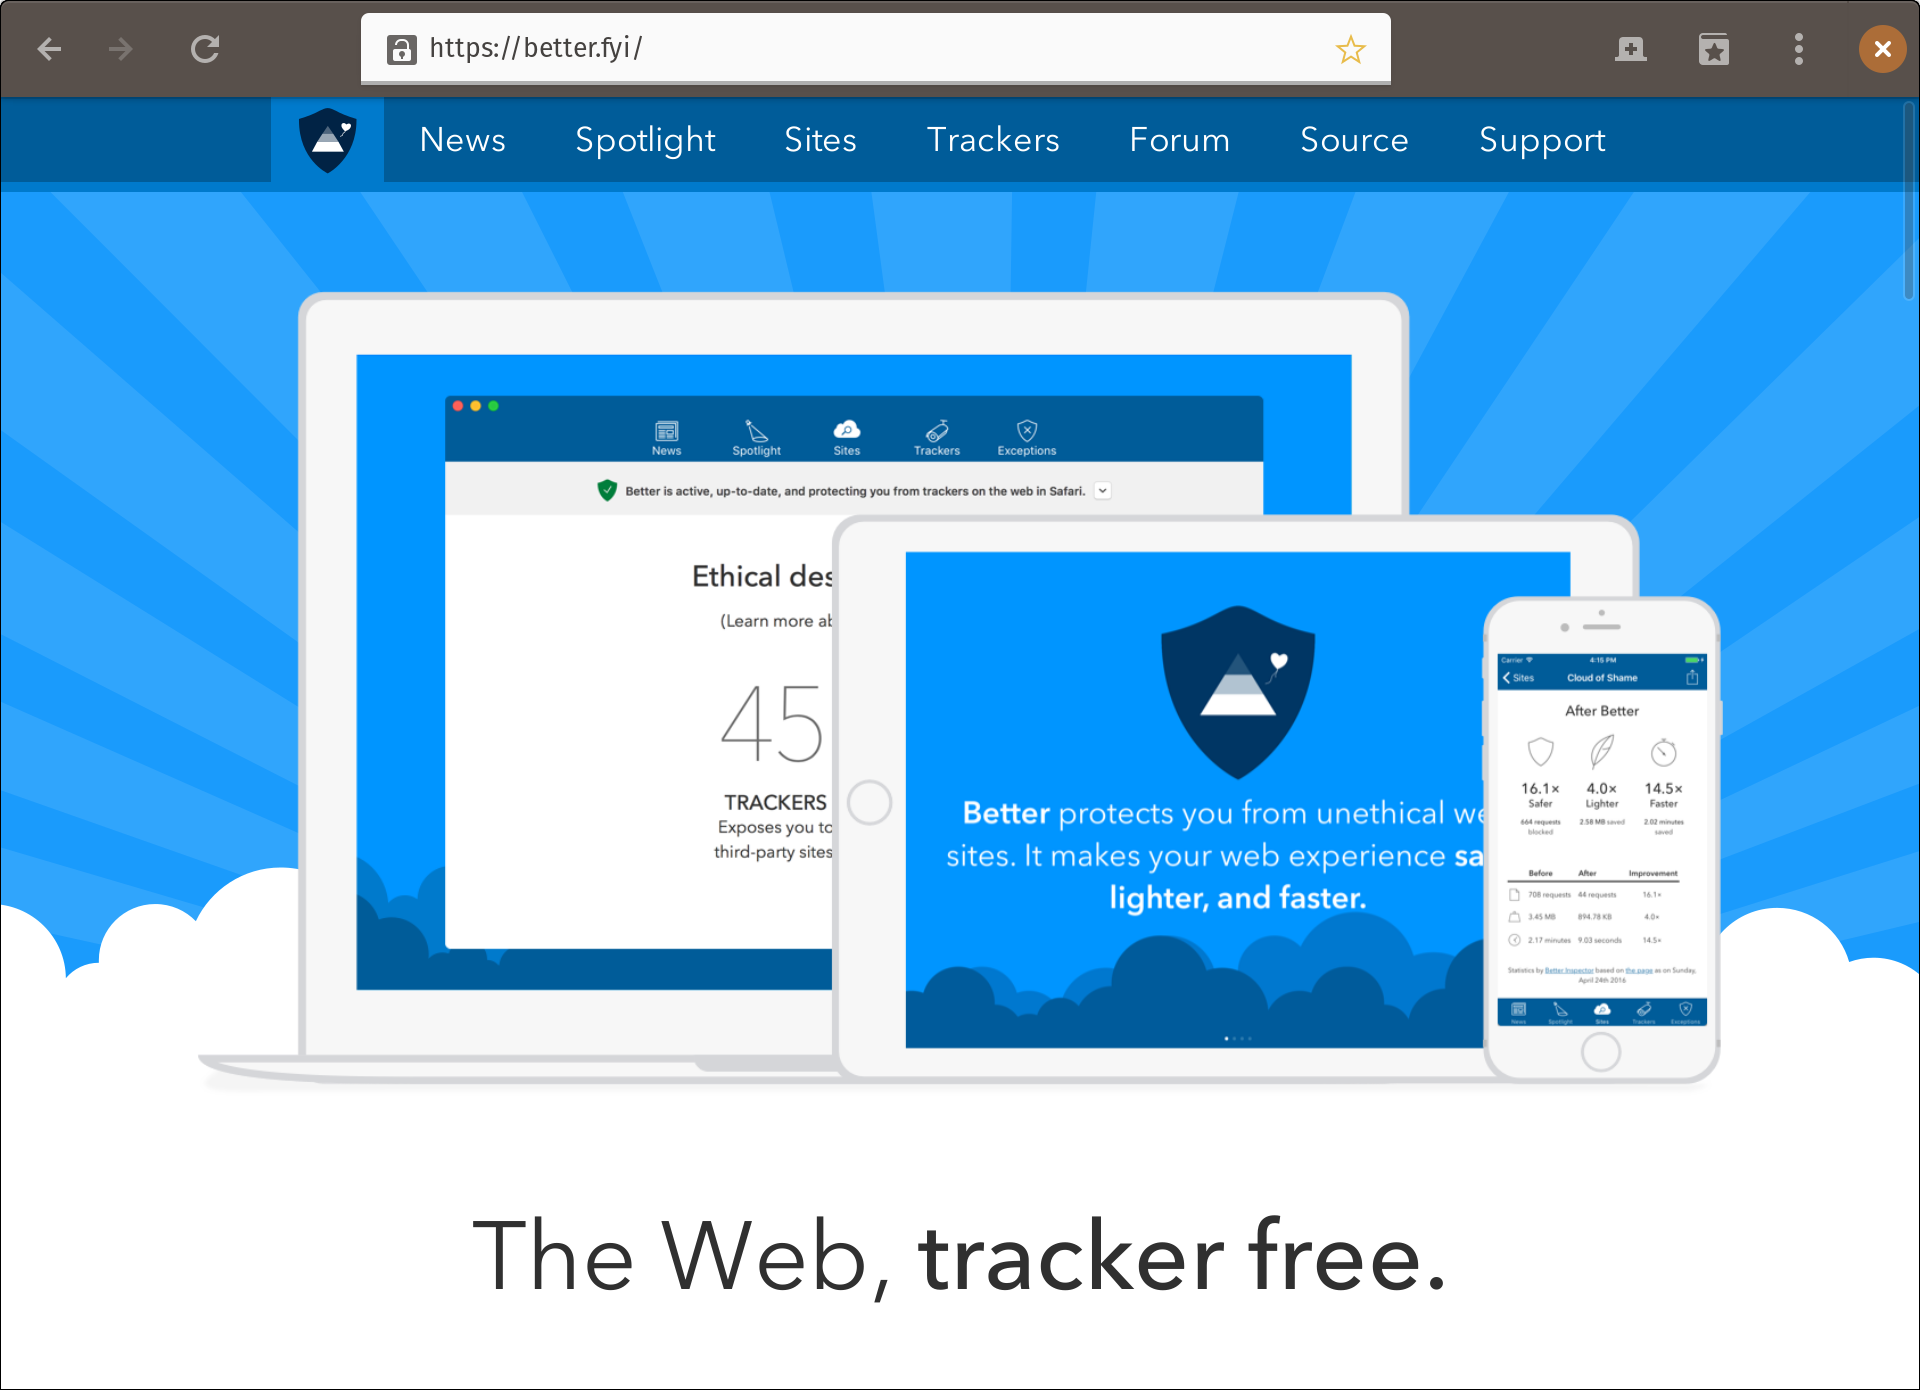Open the Forum page
The height and width of the screenshot is (1390, 1920).
[1179, 139]
